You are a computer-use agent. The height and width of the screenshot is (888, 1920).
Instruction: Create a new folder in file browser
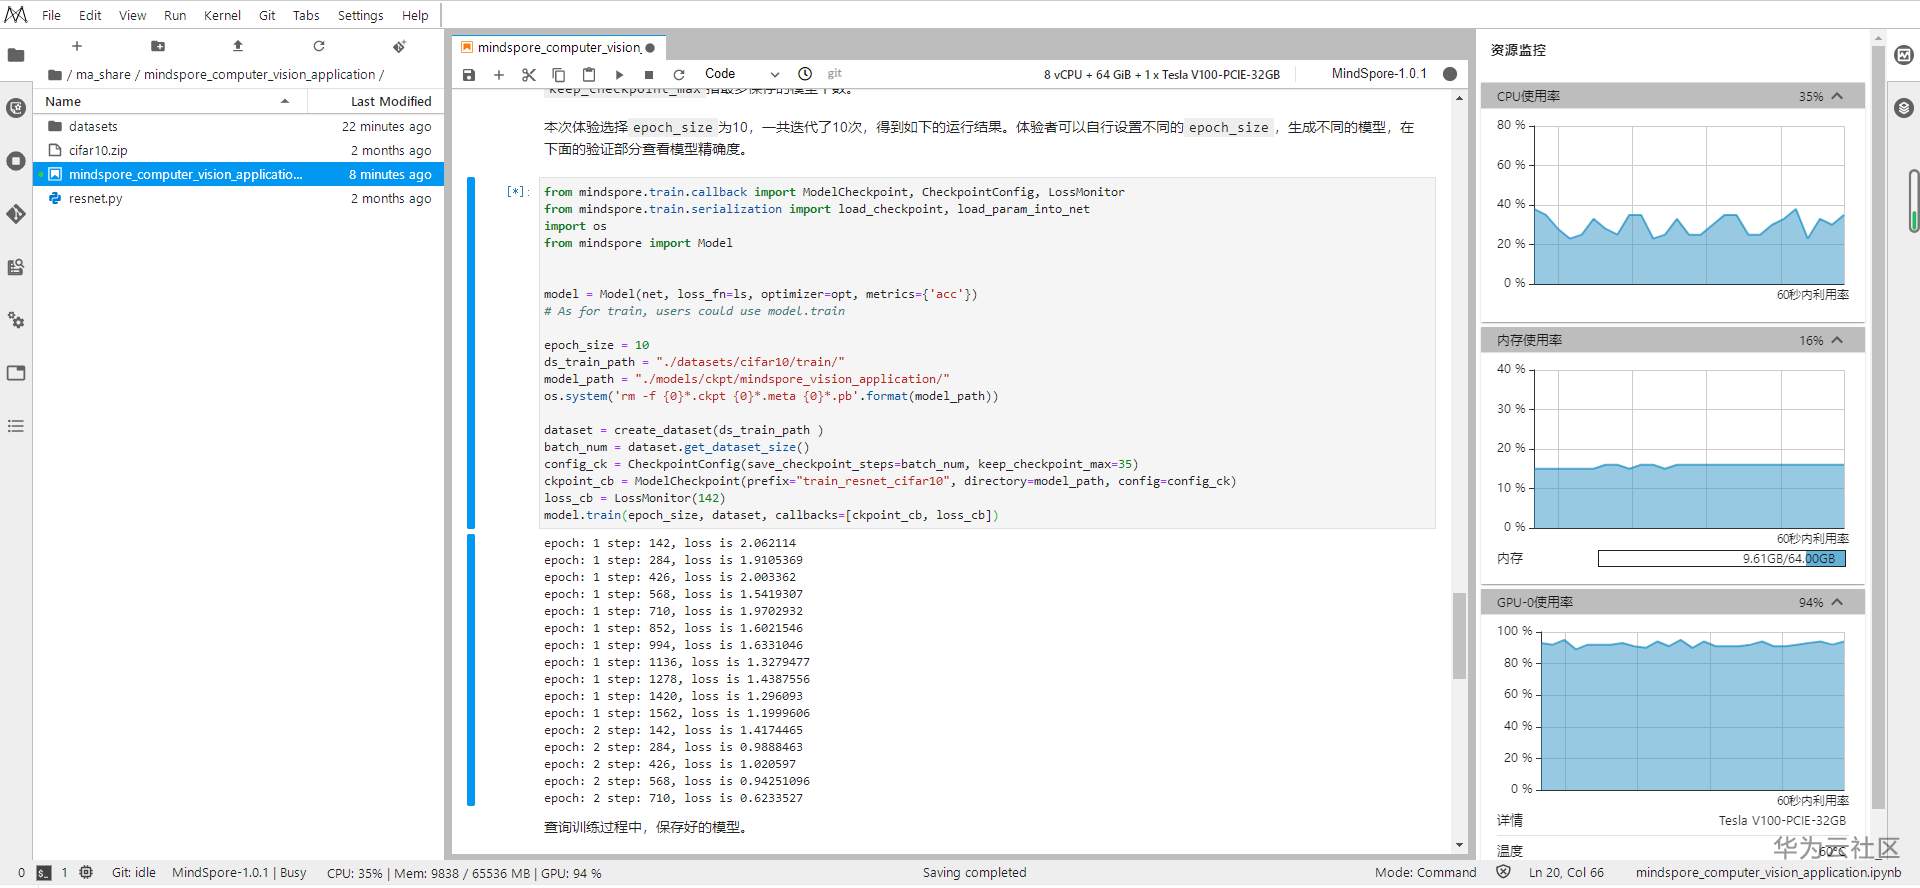pyautogui.click(x=158, y=46)
